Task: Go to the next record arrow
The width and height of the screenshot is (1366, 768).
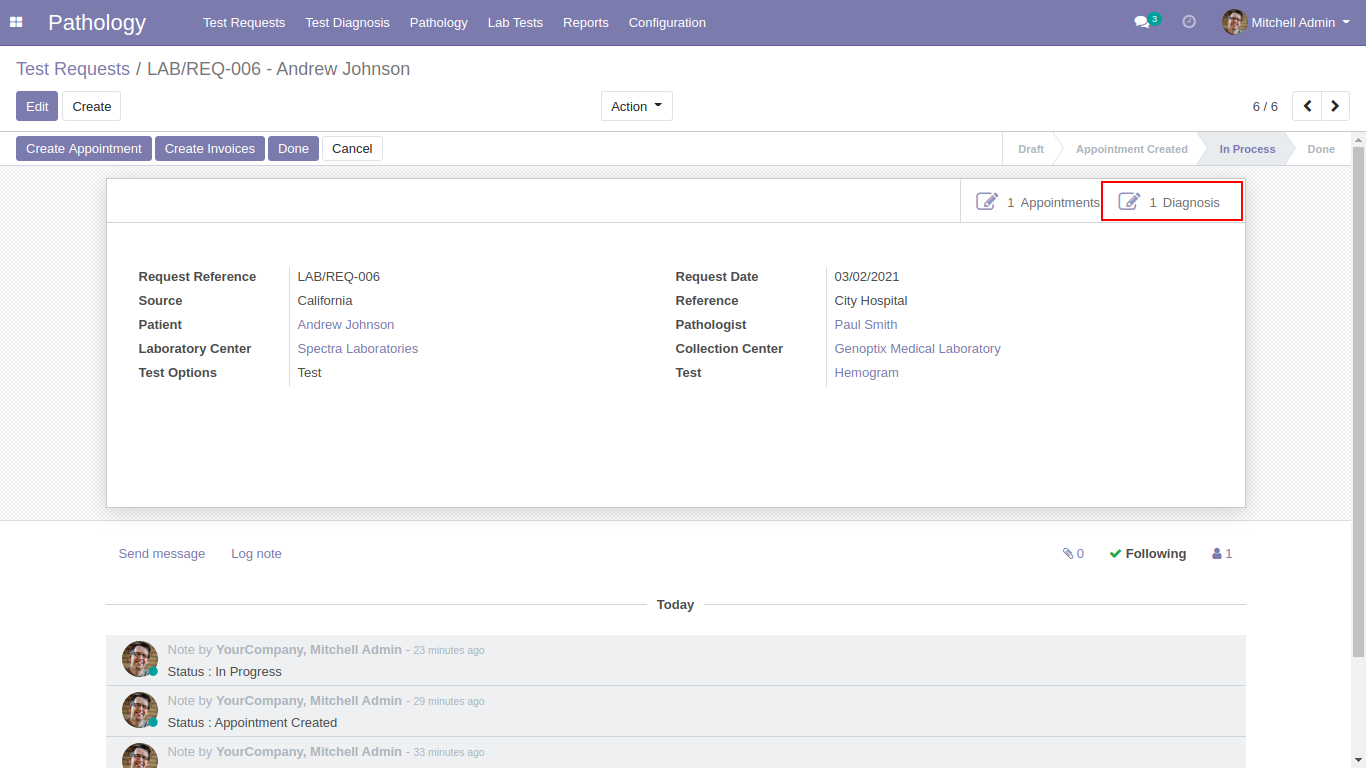Action: 1335,106
